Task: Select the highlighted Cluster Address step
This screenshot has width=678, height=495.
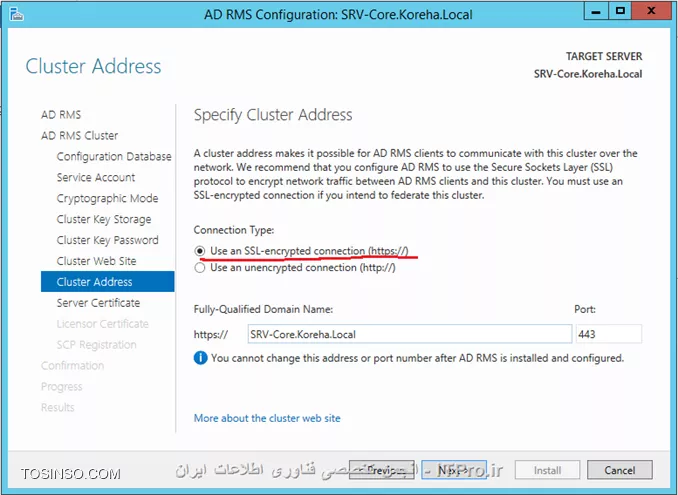Action: click(108, 282)
